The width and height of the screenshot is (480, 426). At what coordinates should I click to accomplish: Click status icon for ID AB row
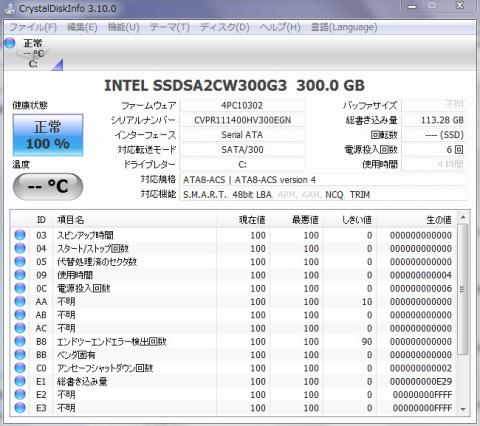[x=20, y=315]
